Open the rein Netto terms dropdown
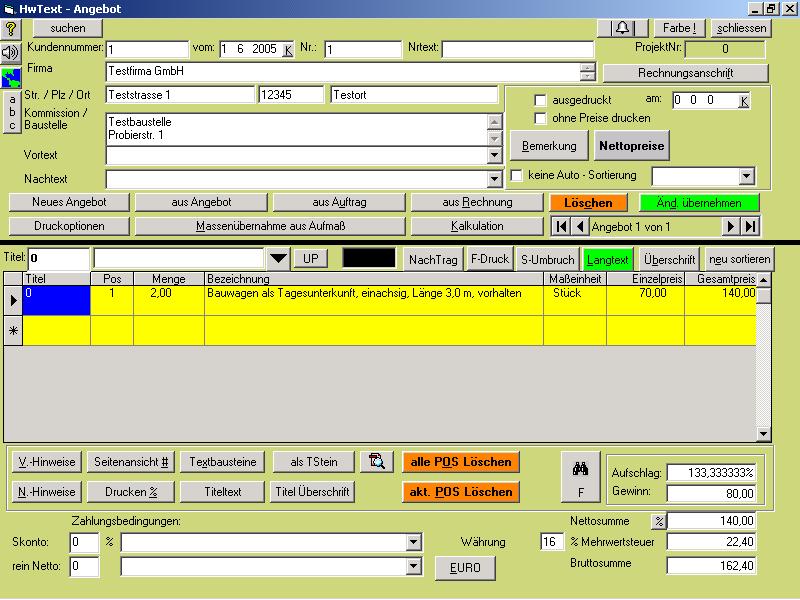The image size is (800, 600). (x=414, y=566)
